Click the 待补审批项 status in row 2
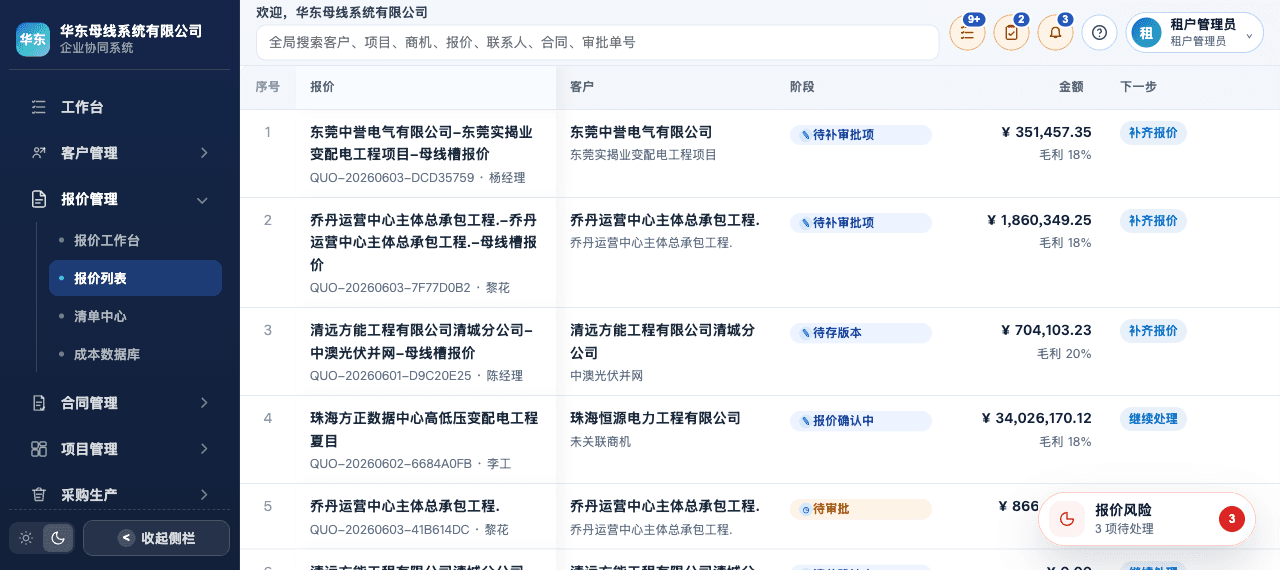The image size is (1280, 570). coord(860,223)
